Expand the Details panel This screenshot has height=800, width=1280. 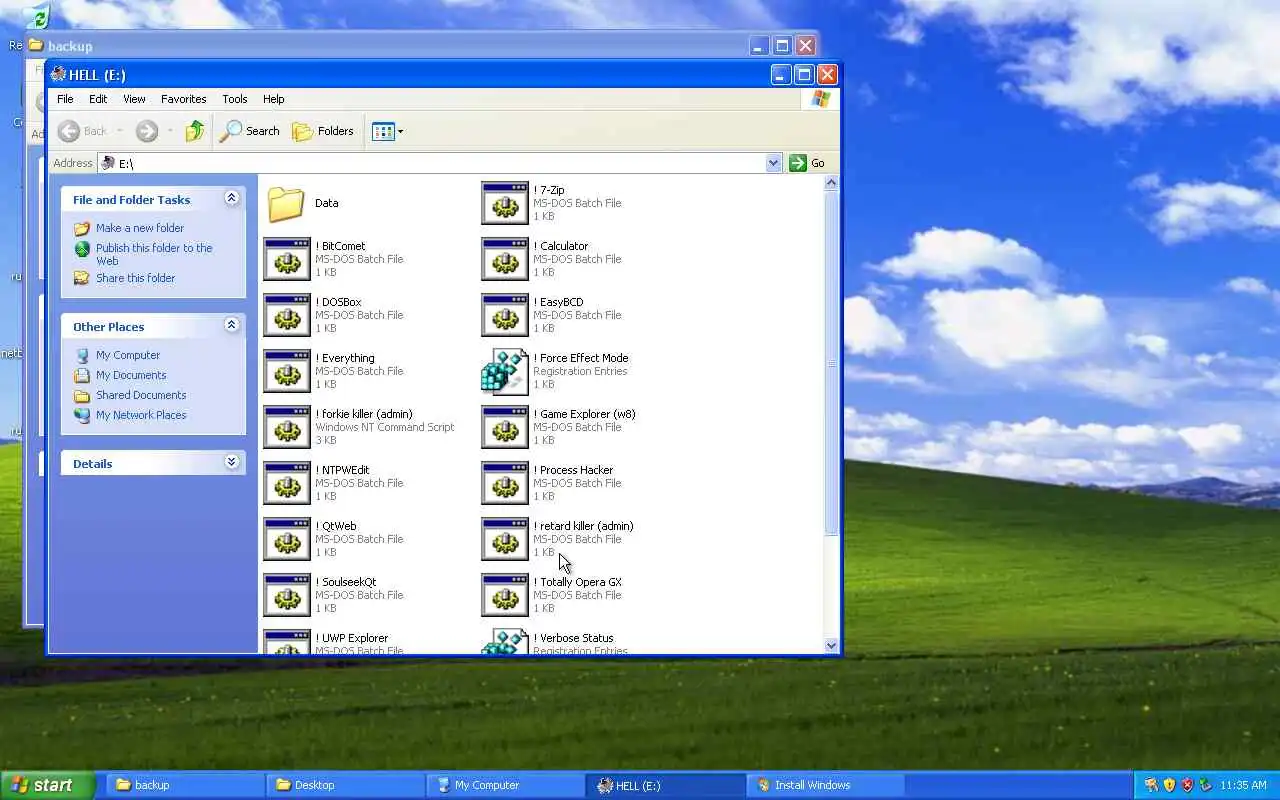coord(232,462)
